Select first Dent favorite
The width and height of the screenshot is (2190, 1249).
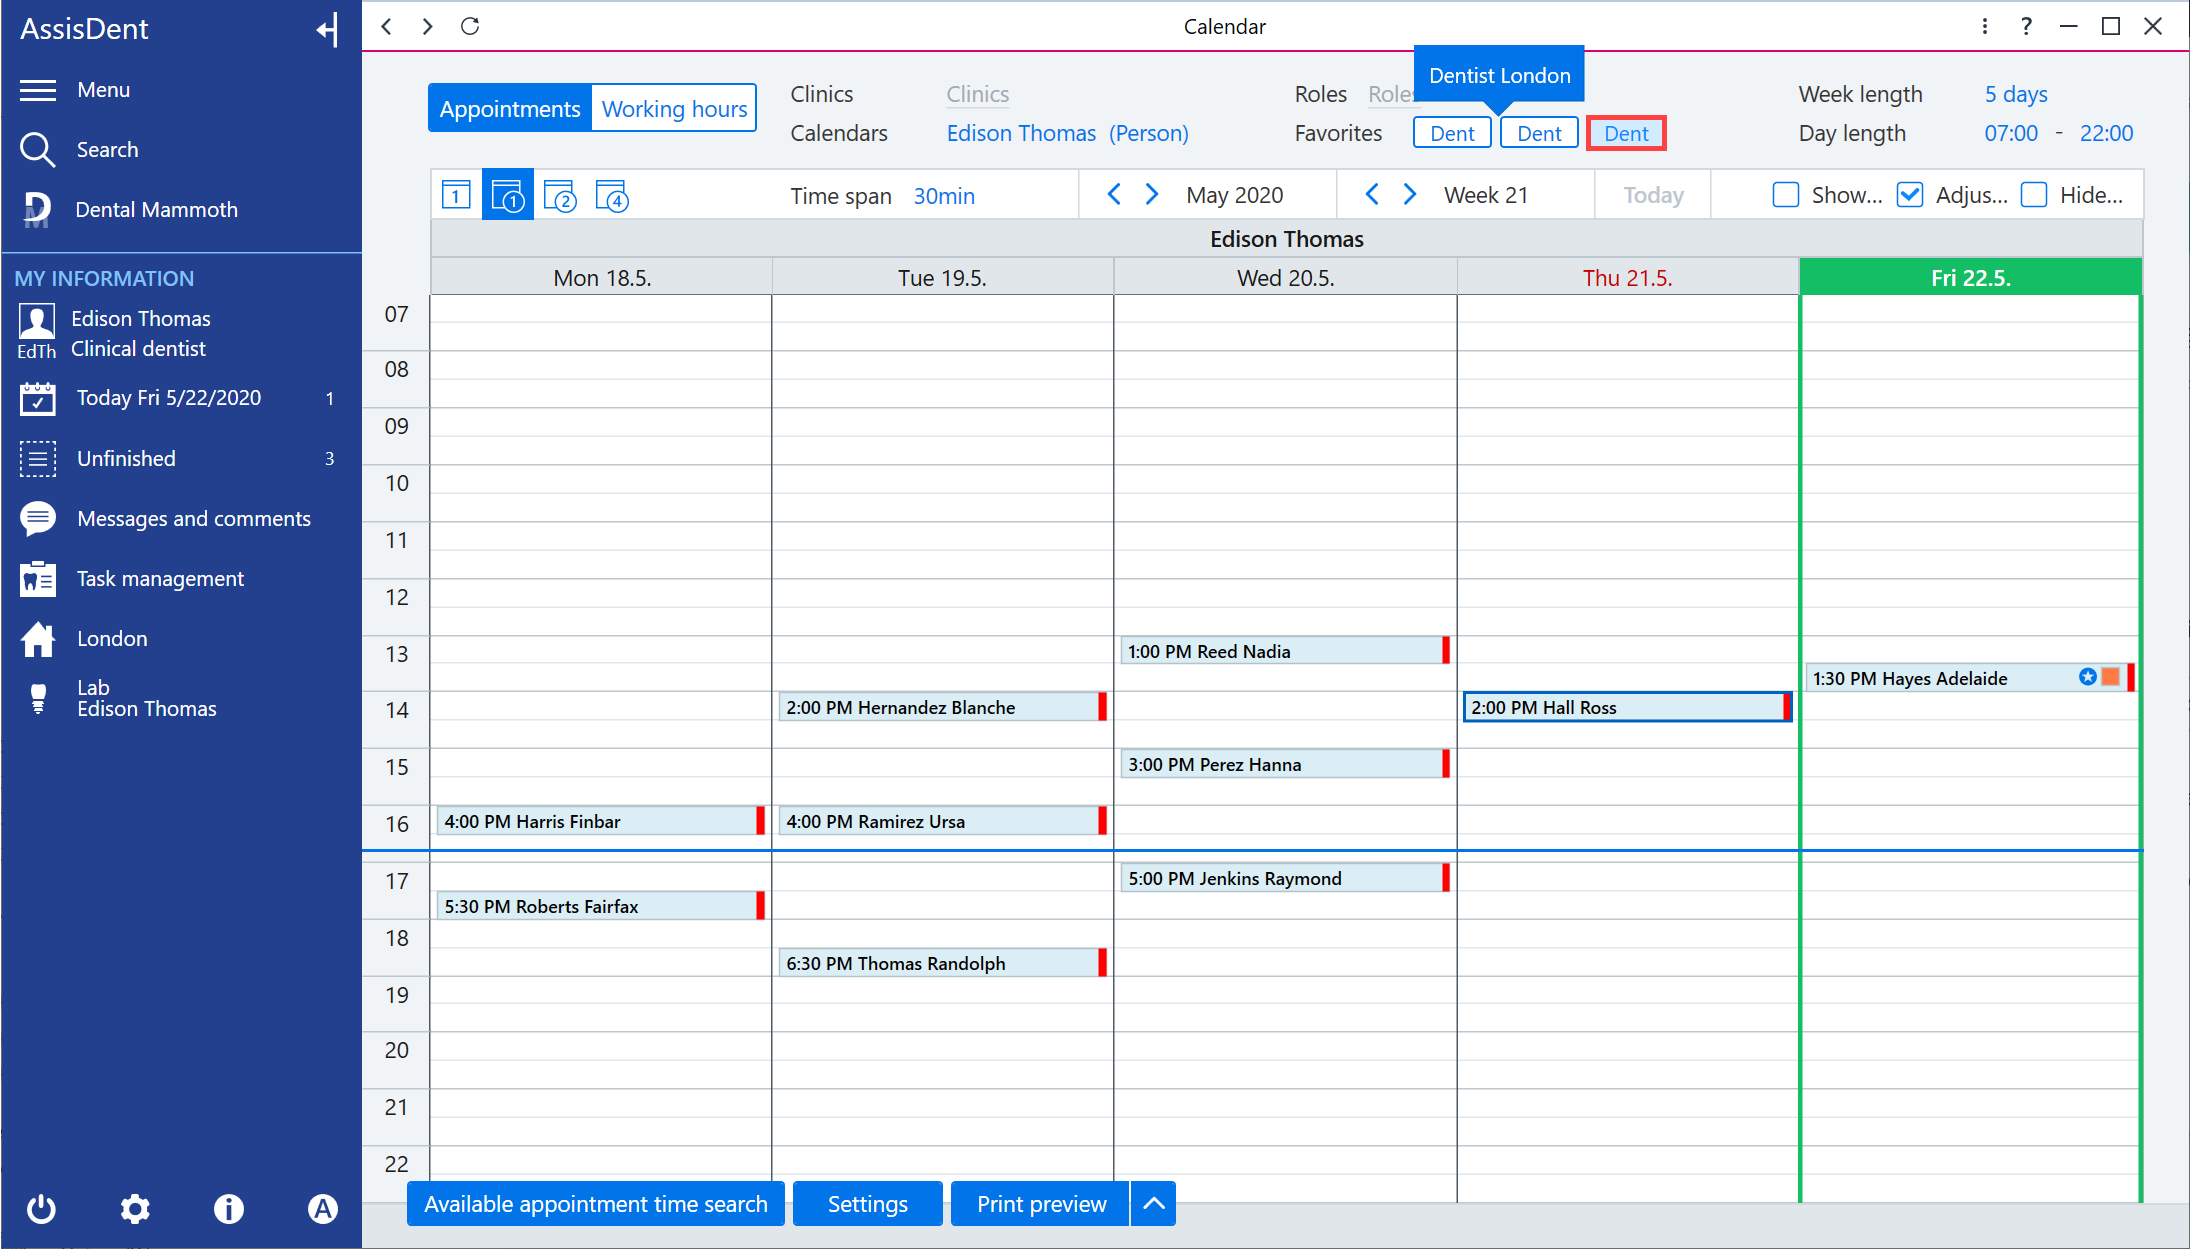[1452, 133]
